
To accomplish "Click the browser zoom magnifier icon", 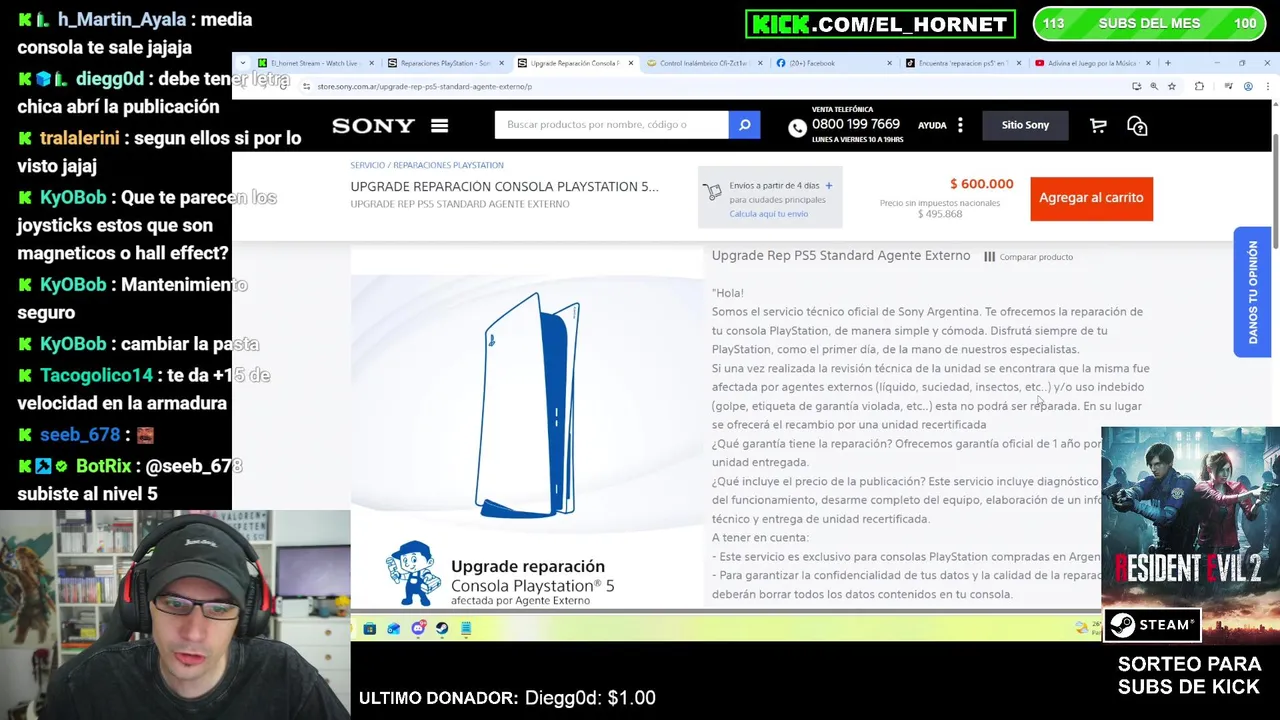I will pyautogui.click(x=1154, y=87).
